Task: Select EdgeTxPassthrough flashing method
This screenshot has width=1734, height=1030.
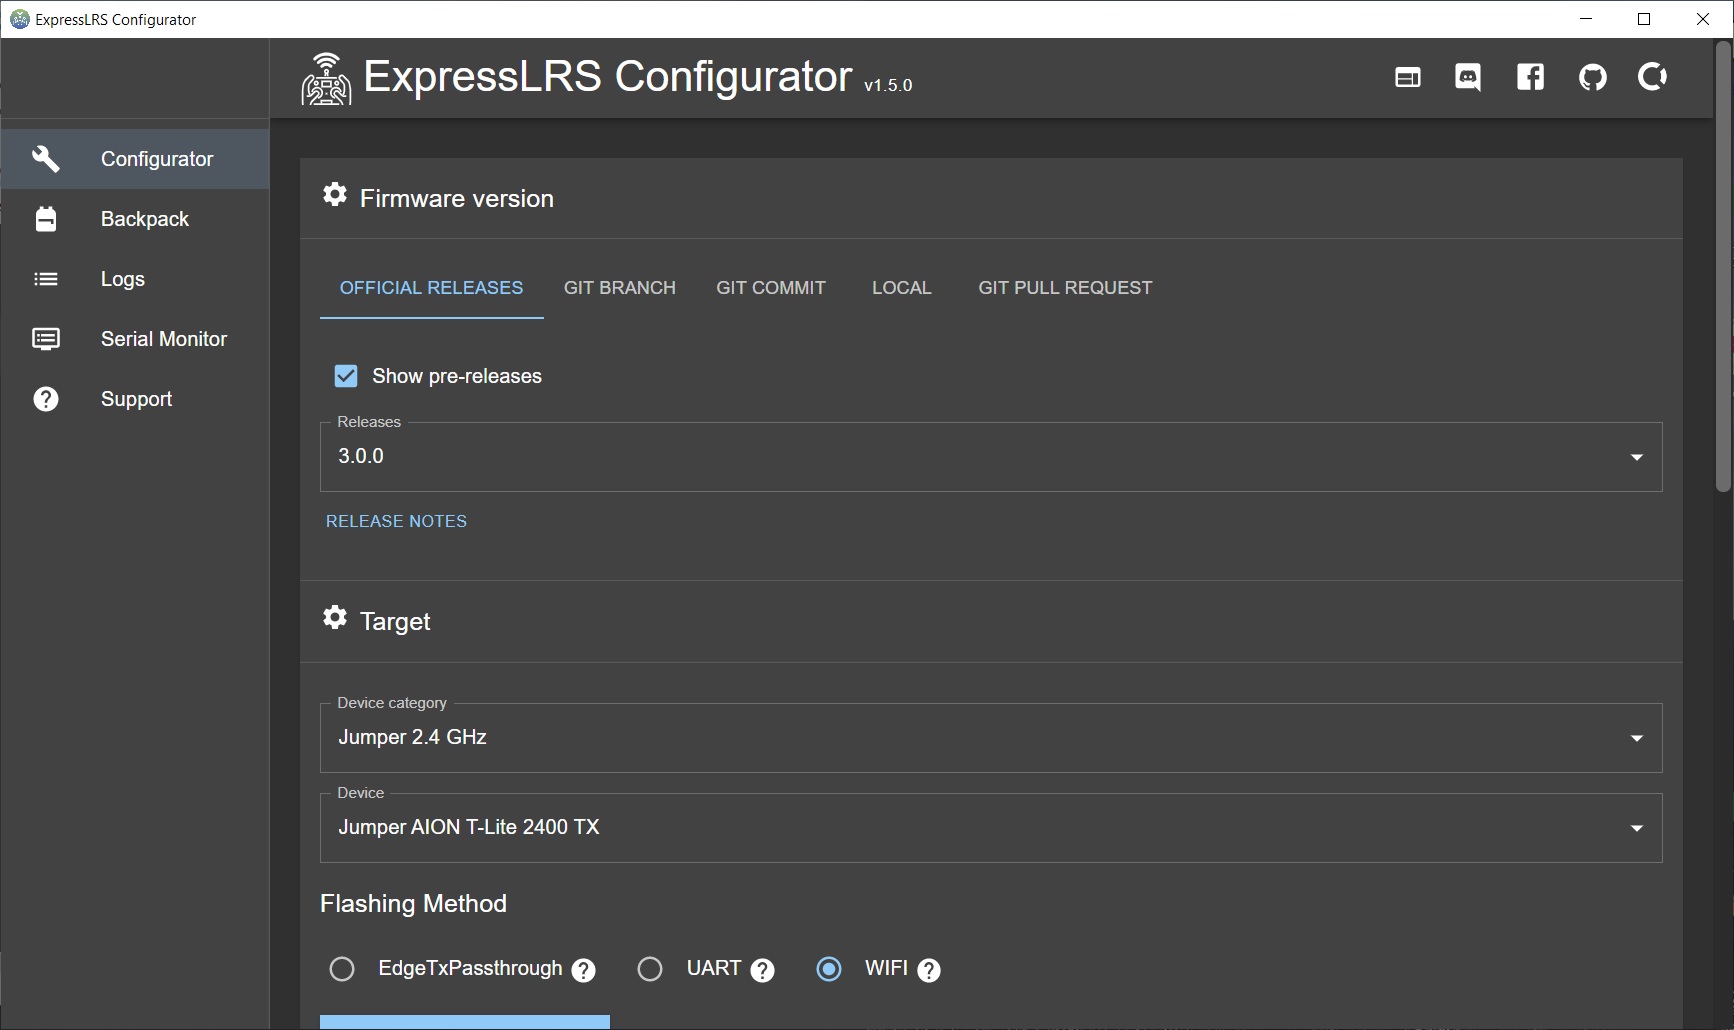Action: pyautogui.click(x=342, y=969)
